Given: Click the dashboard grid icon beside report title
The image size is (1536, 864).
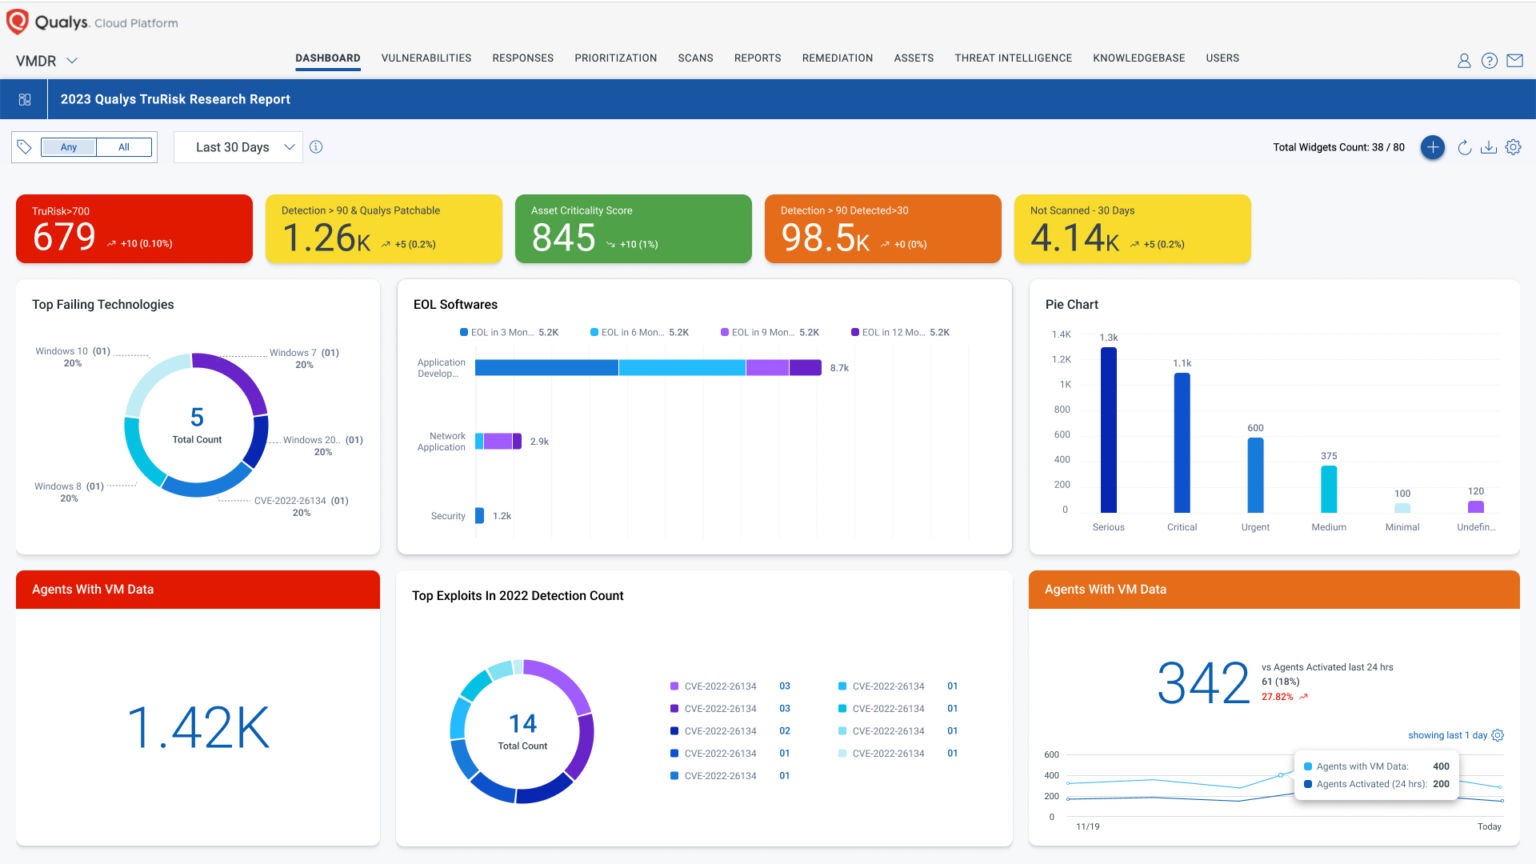Looking at the screenshot, I should [x=24, y=98].
